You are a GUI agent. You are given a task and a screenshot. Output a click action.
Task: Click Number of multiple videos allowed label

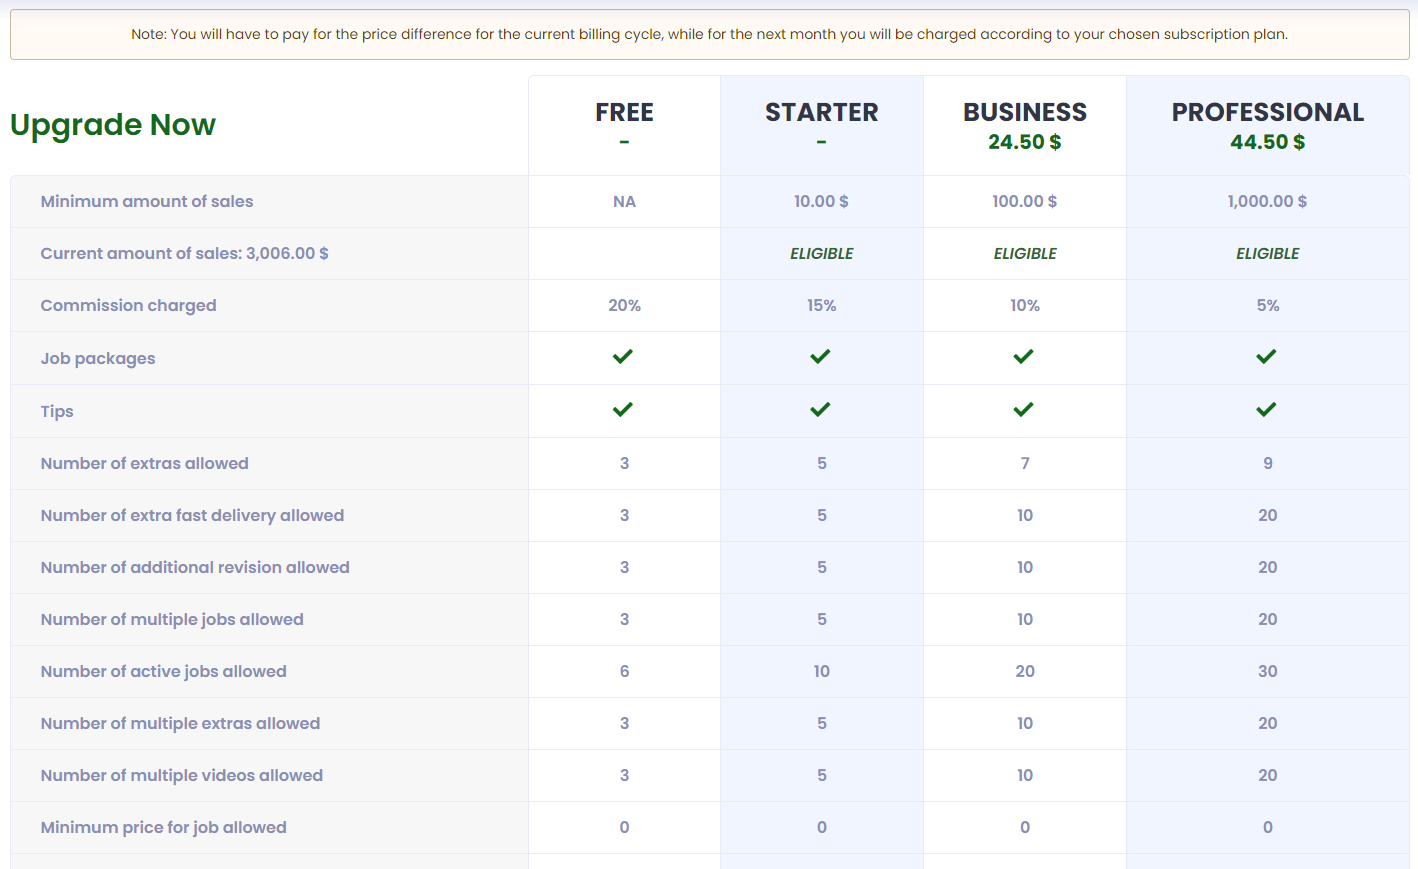click(182, 776)
